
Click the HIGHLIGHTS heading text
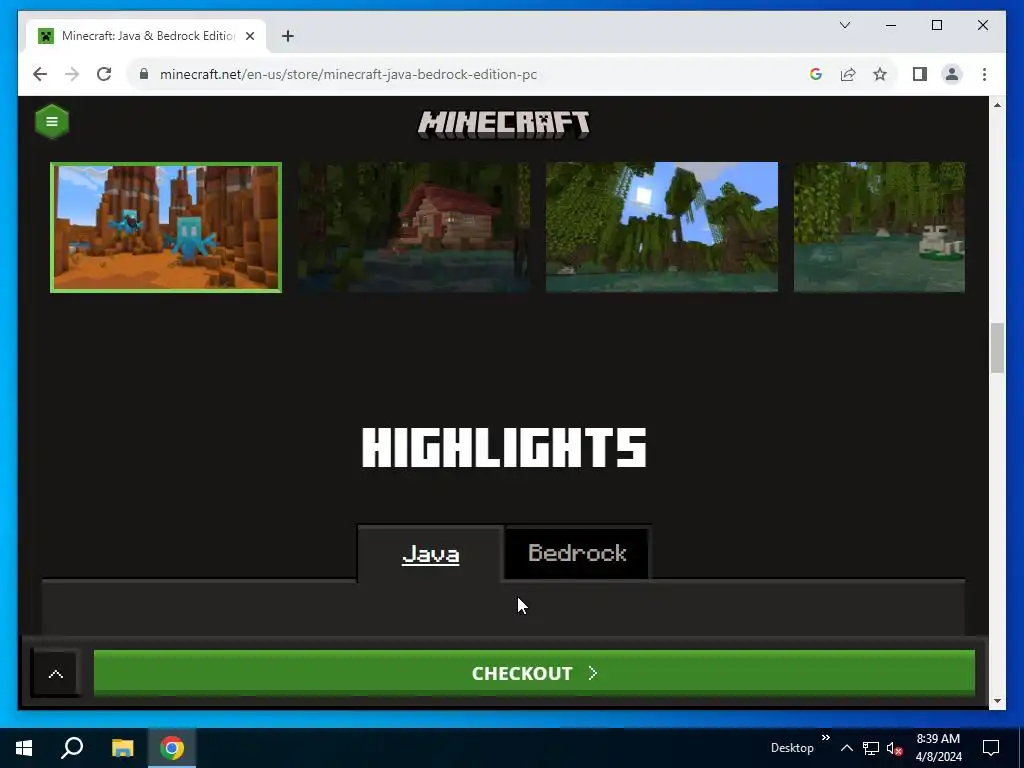pos(504,448)
